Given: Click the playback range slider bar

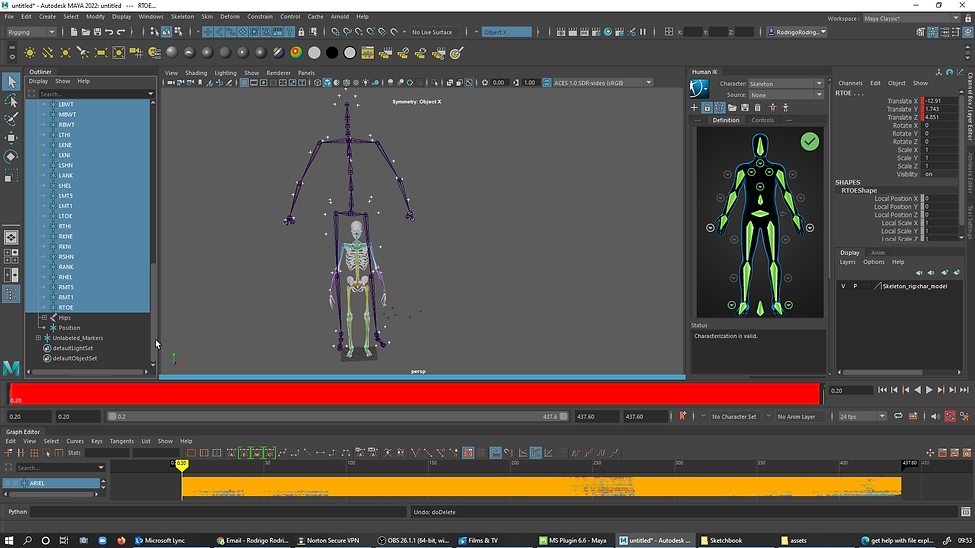Looking at the screenshot, I should tap(338, 417).
